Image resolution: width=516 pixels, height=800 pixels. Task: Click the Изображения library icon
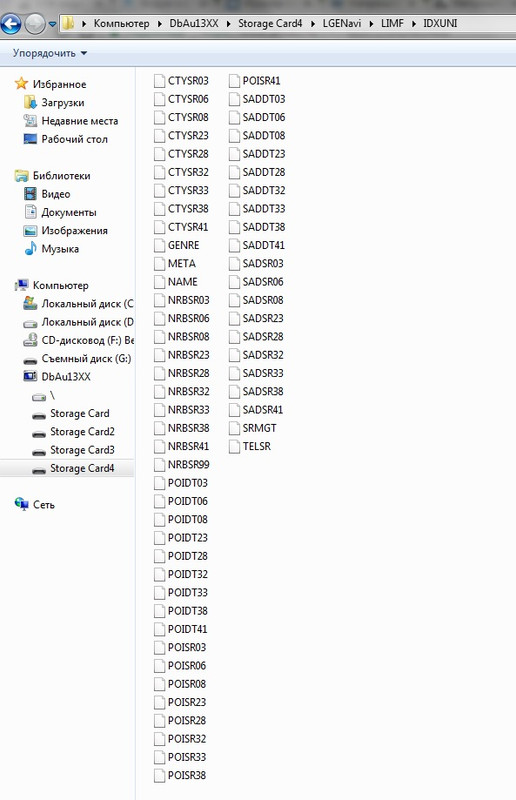(x=30, y=231)
